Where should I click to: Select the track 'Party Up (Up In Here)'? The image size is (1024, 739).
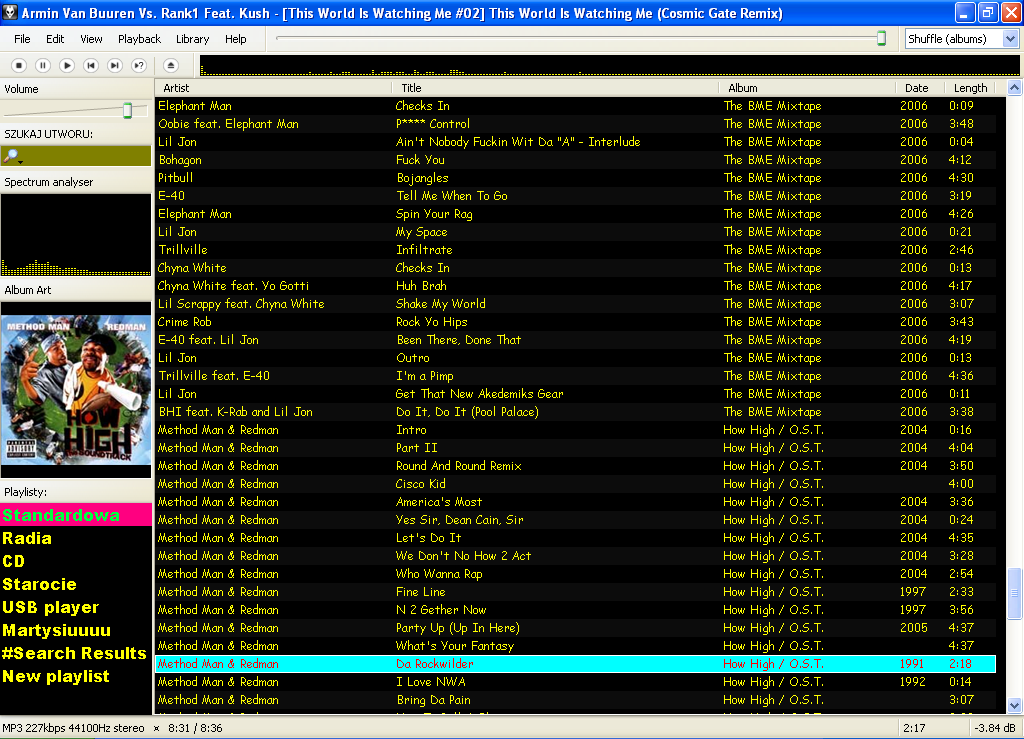click(x=575, y=628)
